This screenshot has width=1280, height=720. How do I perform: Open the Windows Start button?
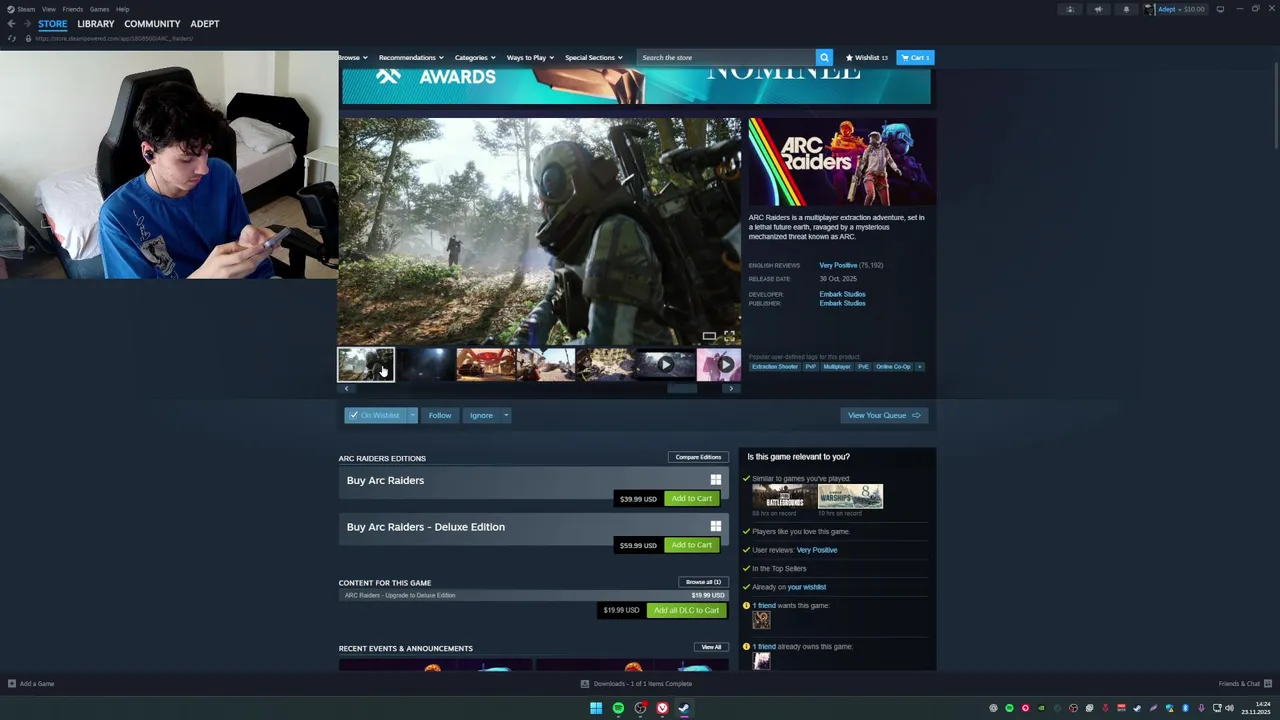[x=596, y=708]
